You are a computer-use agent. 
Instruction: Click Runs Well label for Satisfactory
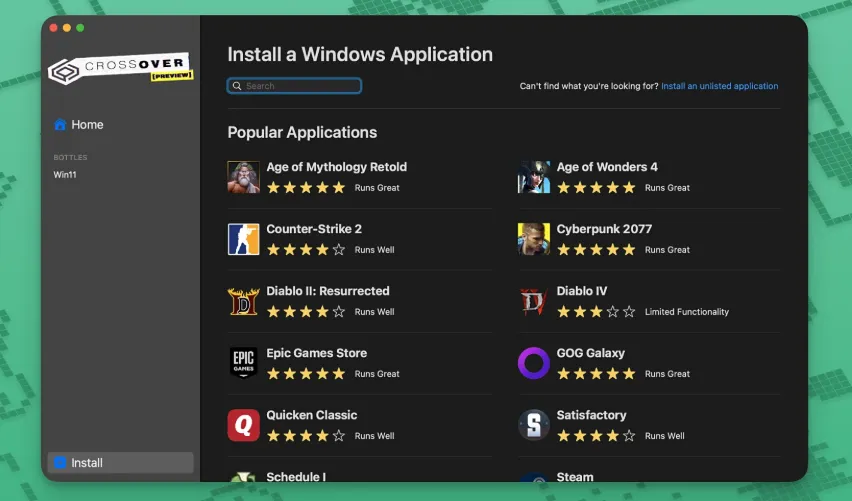pyautogui.click(x=665, y=435)
